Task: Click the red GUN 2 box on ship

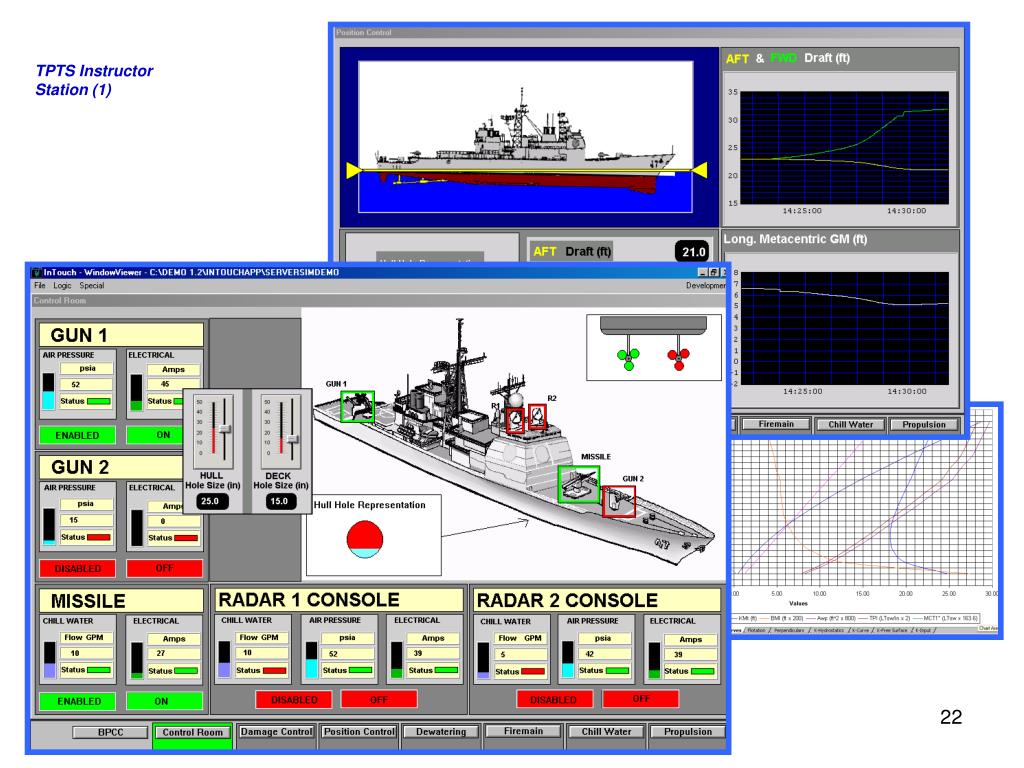Action: [618, 501]
